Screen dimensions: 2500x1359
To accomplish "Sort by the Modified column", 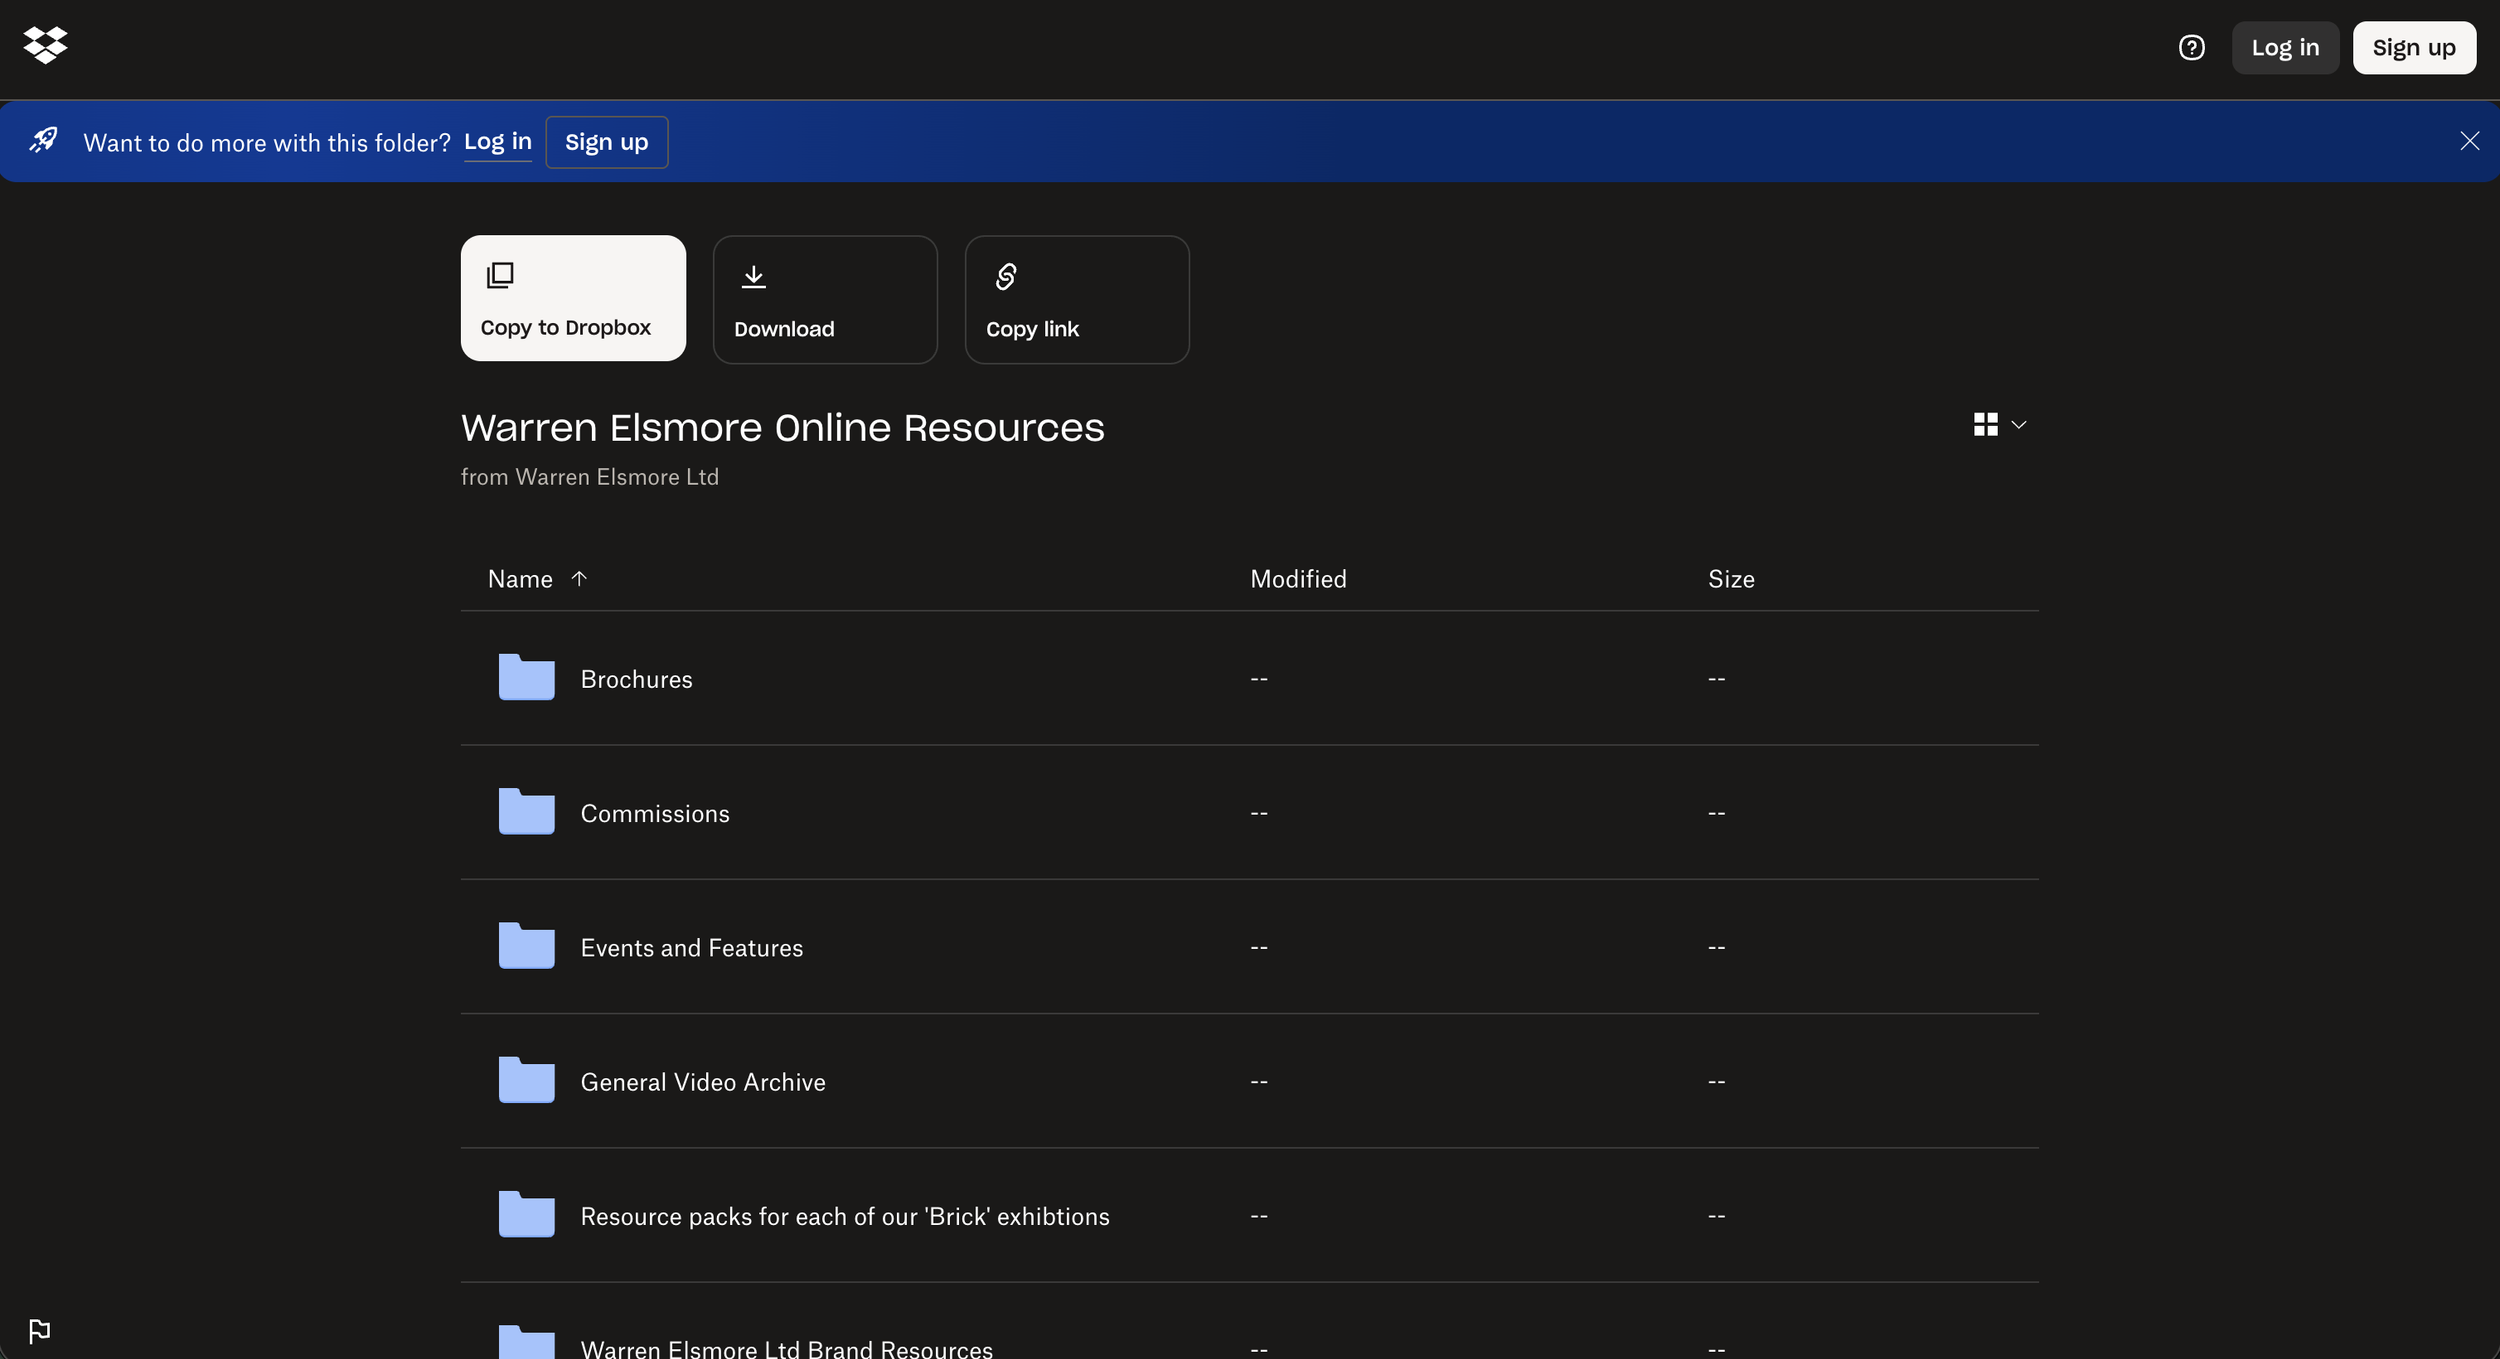I will click(x=1298, y=579).
